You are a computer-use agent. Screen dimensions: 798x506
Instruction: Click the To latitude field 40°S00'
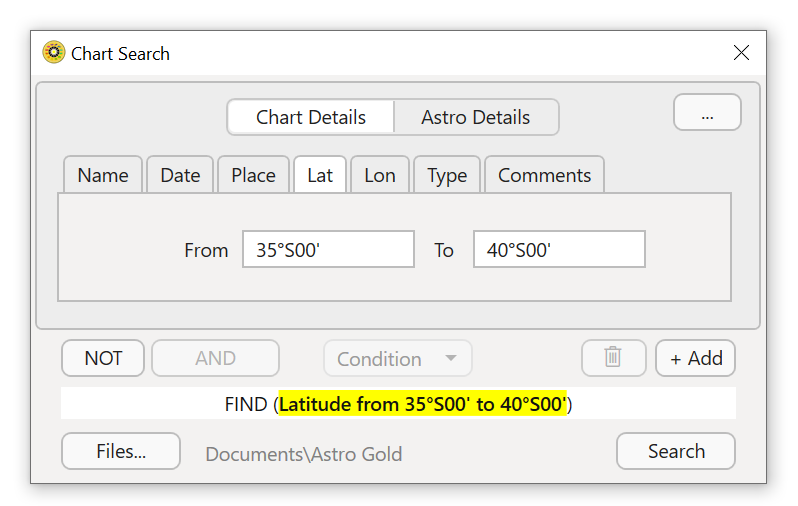559,249
